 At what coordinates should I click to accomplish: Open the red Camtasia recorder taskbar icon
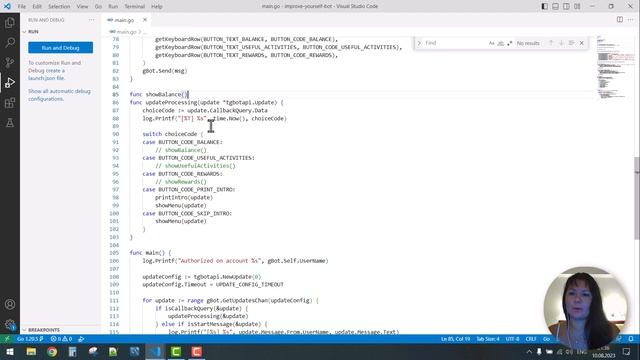point(197,351)
